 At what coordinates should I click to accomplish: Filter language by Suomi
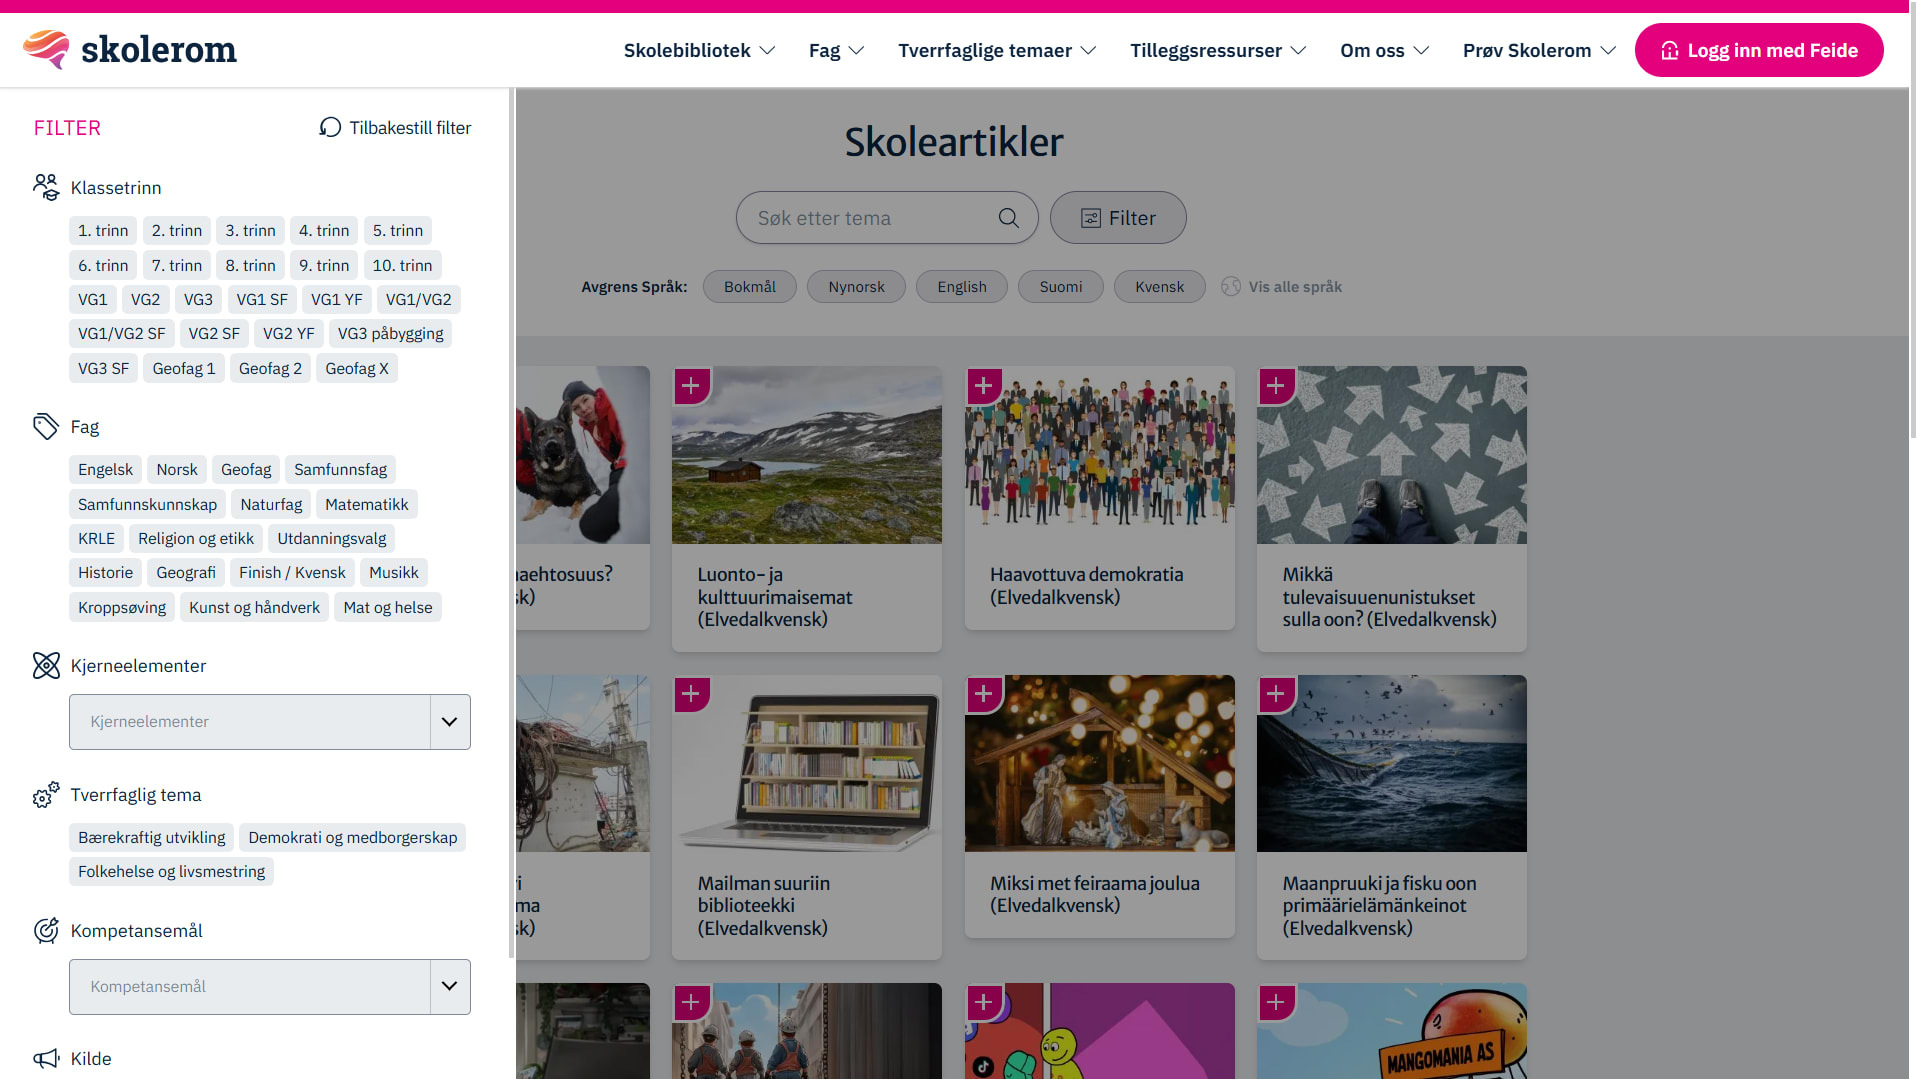click(1061, 286)
